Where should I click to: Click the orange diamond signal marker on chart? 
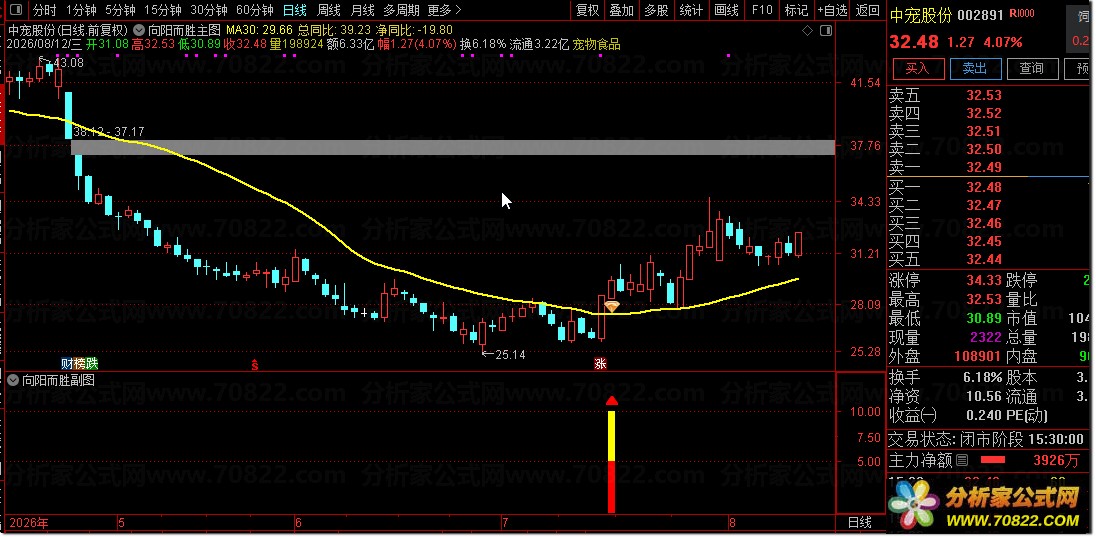[x=612, y=306]
